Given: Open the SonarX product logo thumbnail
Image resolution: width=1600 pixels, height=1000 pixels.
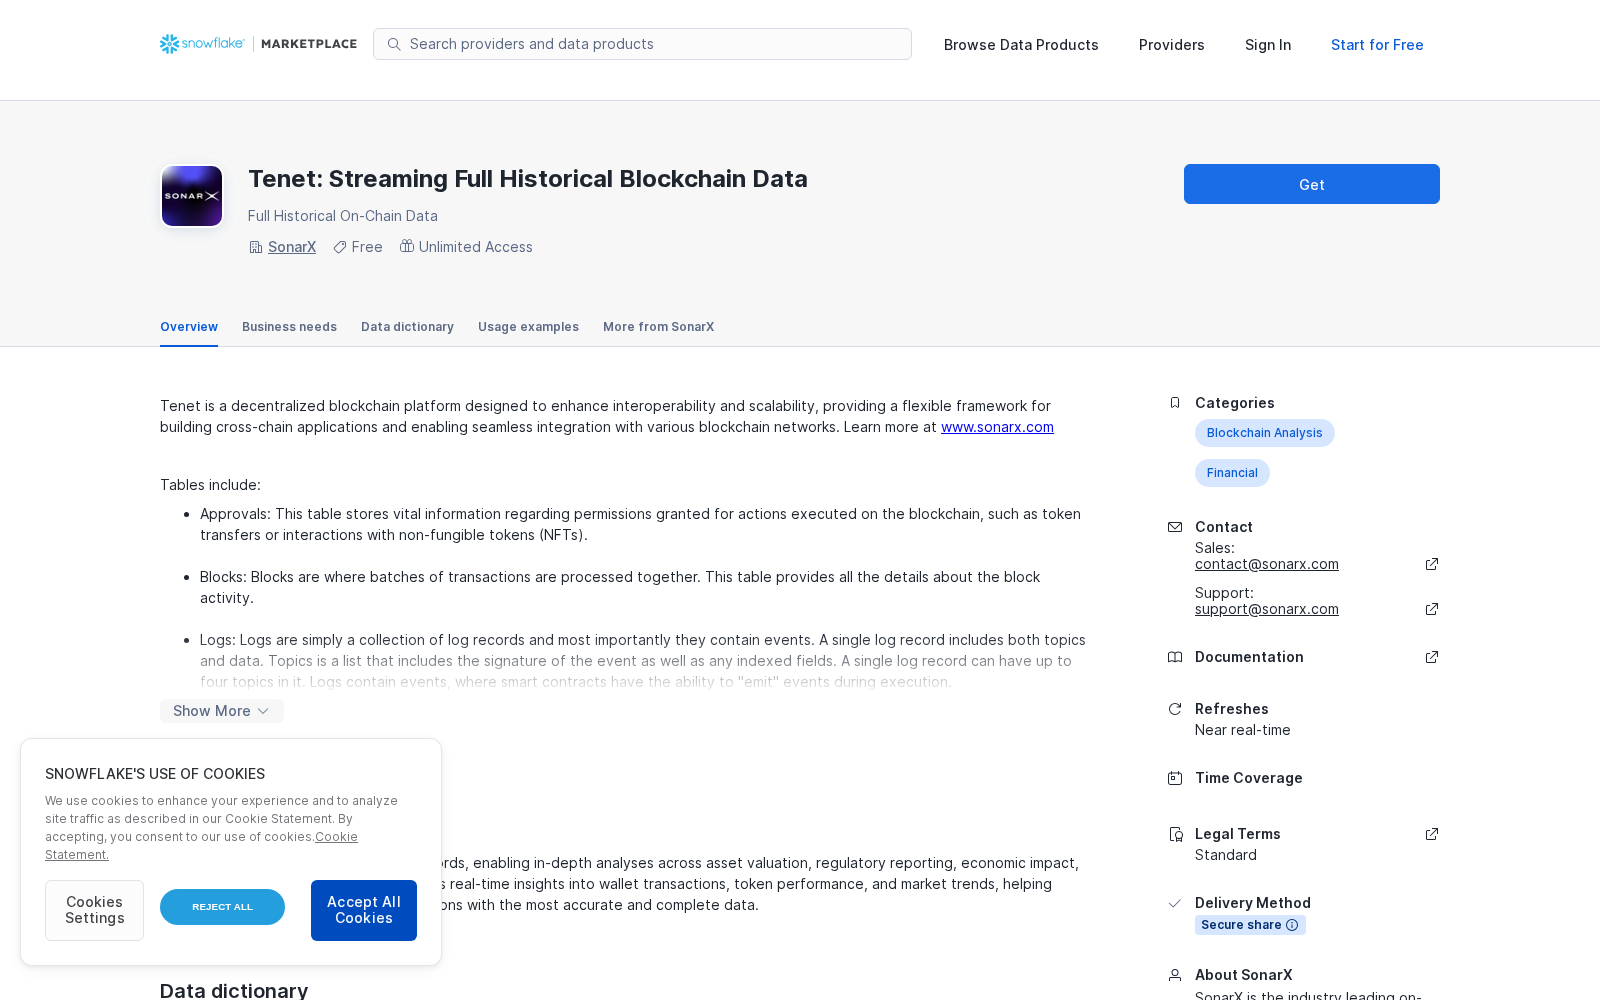Looking at the screenshot, I should click(192, 196).
